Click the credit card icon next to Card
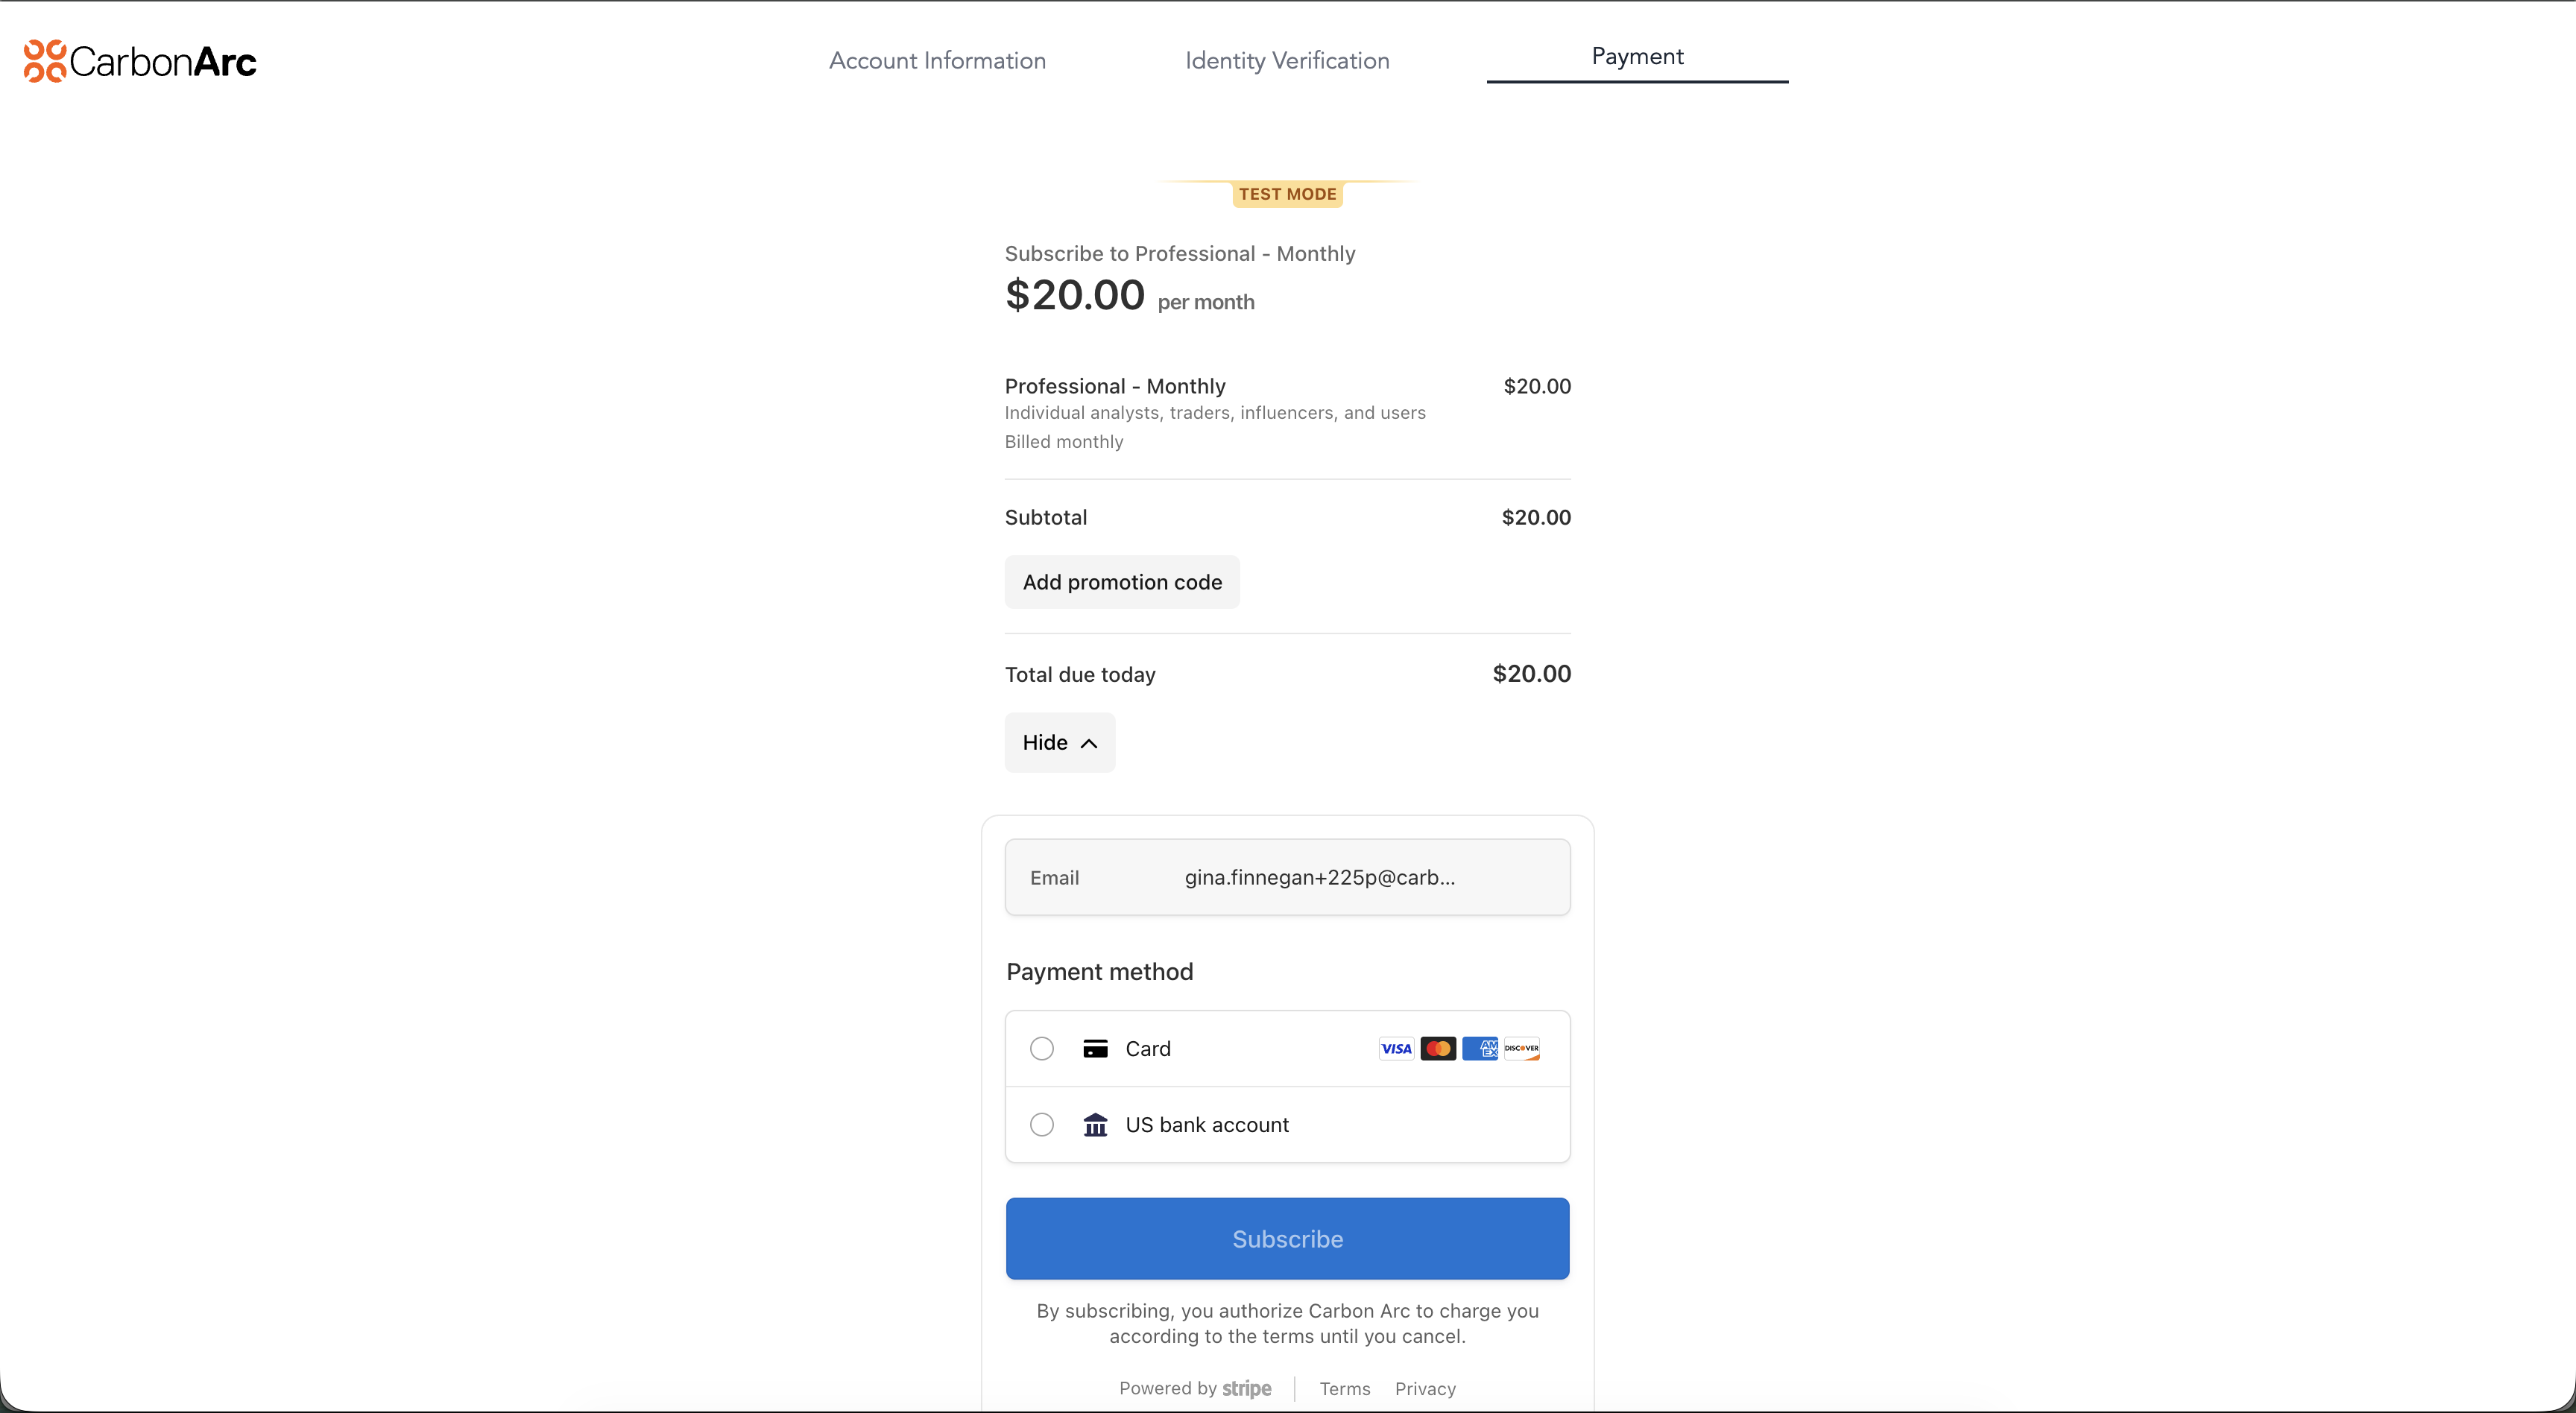This screenshot has height=1413, width=2576. click(x=1096, y=1048)
